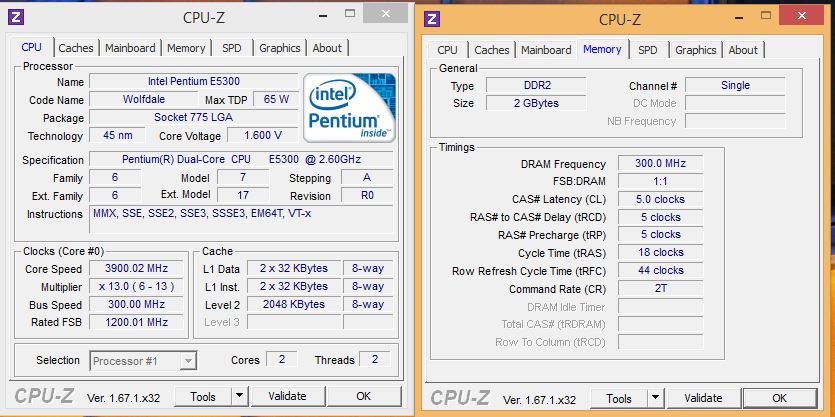Click the DDR2 memory type value
The width and height of the screenshot is (835, 417).
point(536,85)
